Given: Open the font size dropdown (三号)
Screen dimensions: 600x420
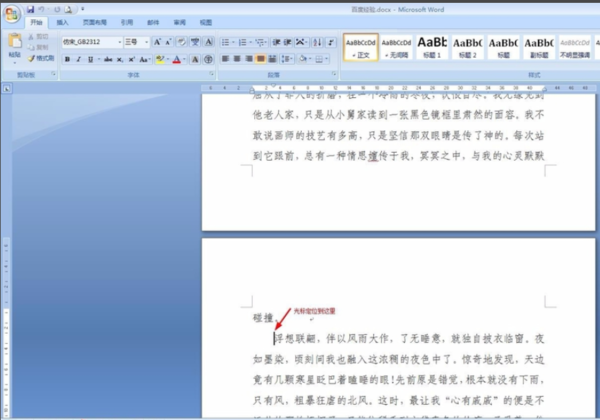Looking at the screenshot, I should pyautogui.click(x=147, y=42).
